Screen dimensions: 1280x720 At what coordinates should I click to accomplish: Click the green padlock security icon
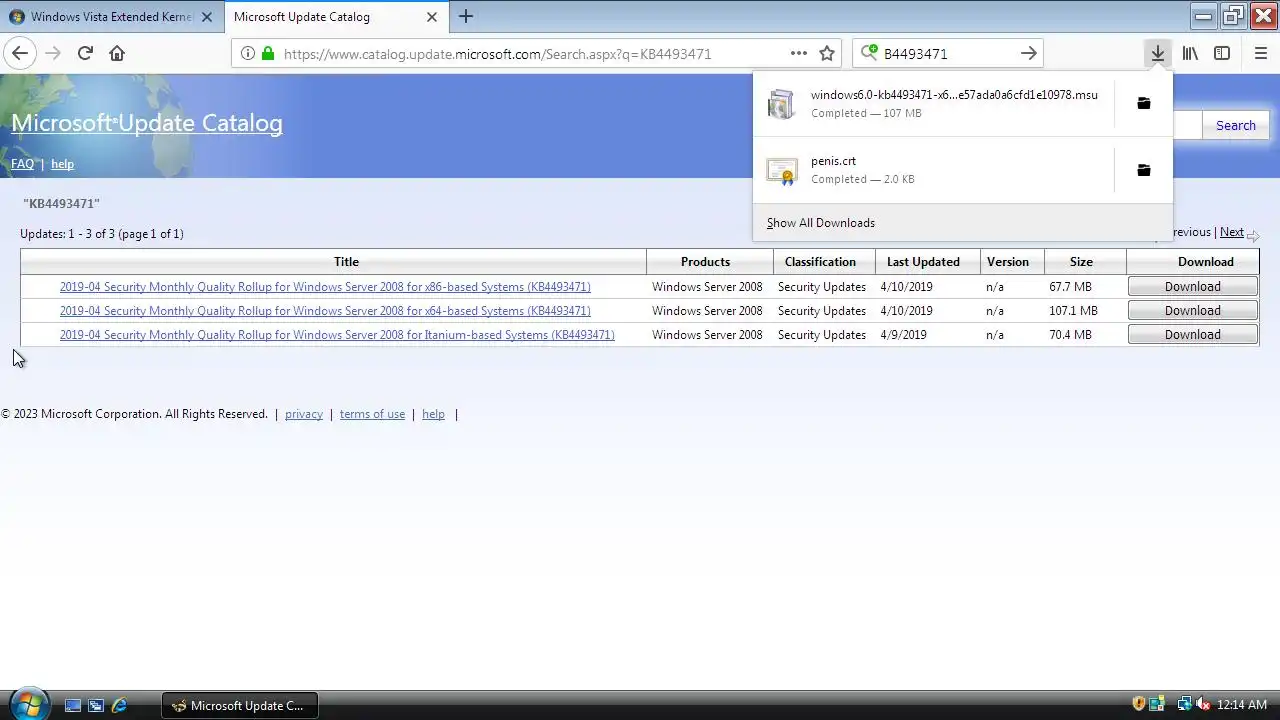(267, 53)
